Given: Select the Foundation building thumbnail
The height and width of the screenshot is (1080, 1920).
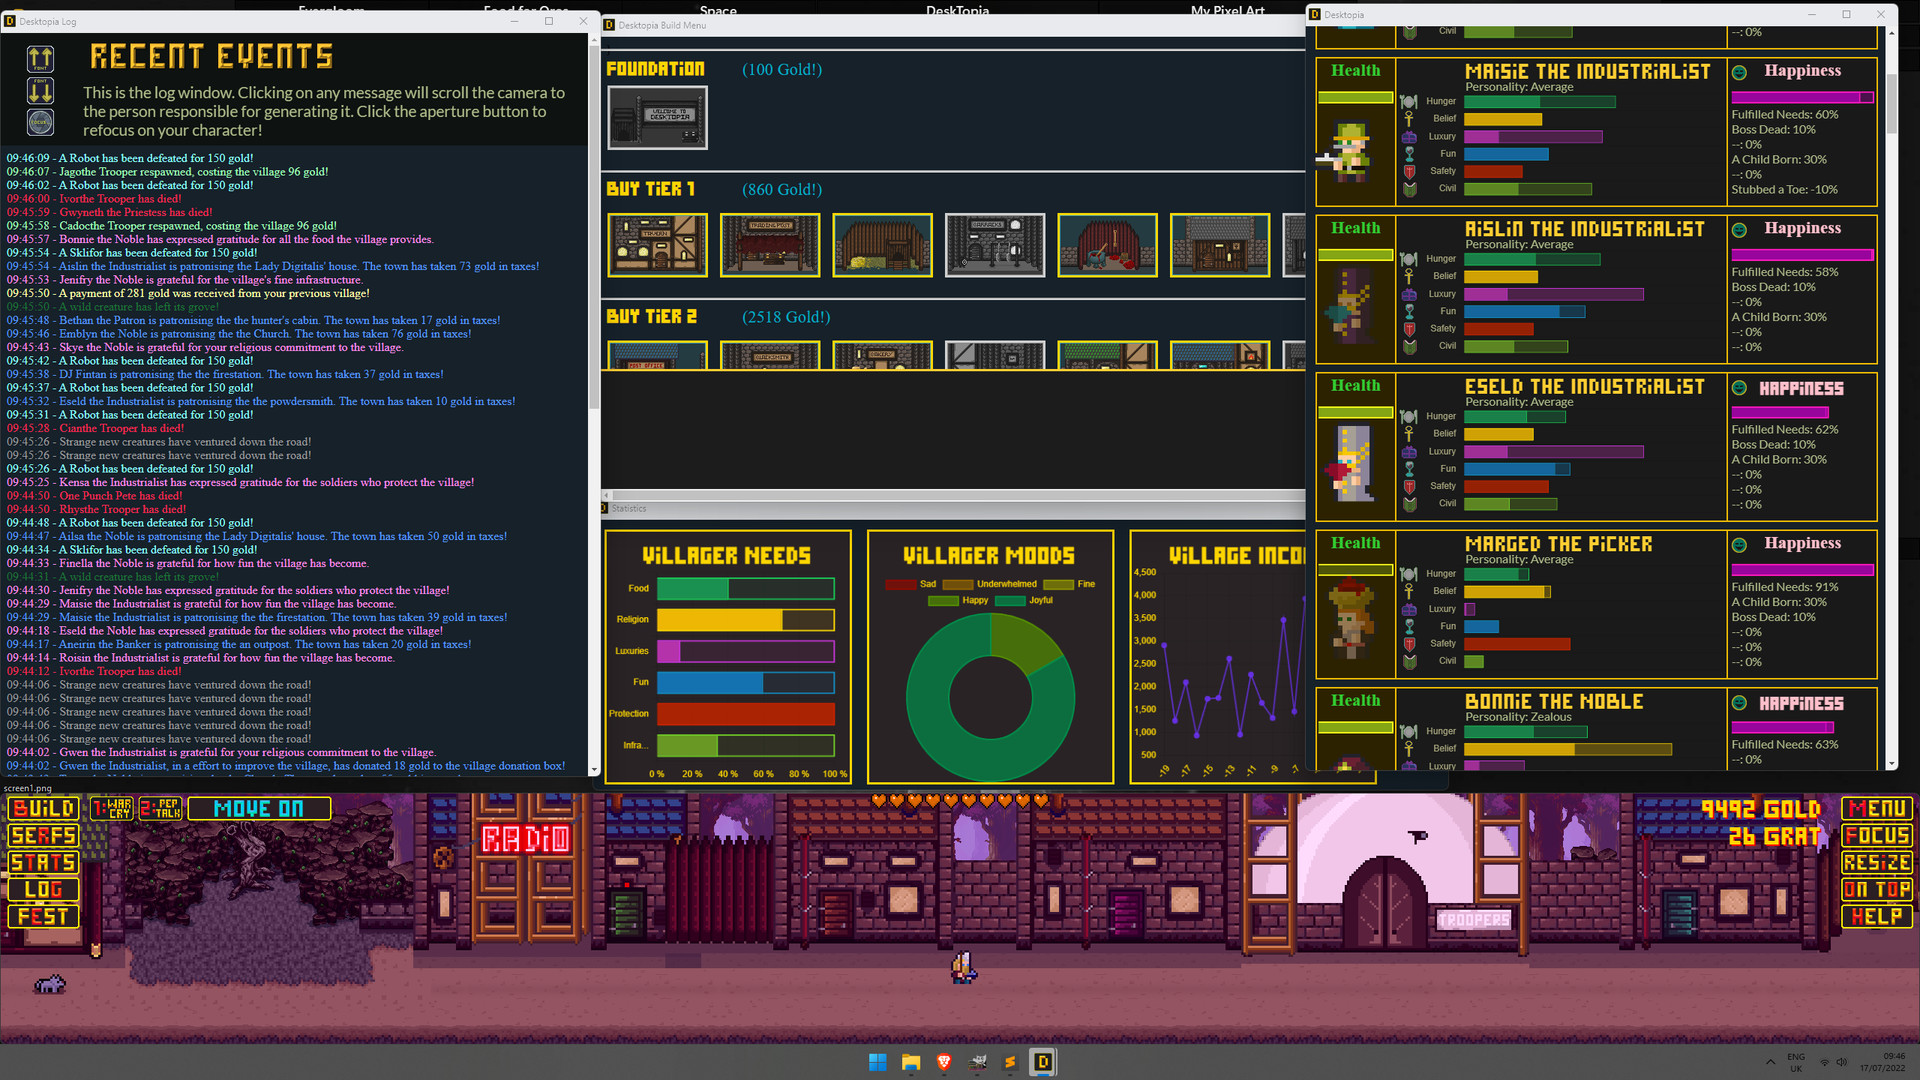Looking at the screenshot, I should pyautogui.click(x=657, y=117).
